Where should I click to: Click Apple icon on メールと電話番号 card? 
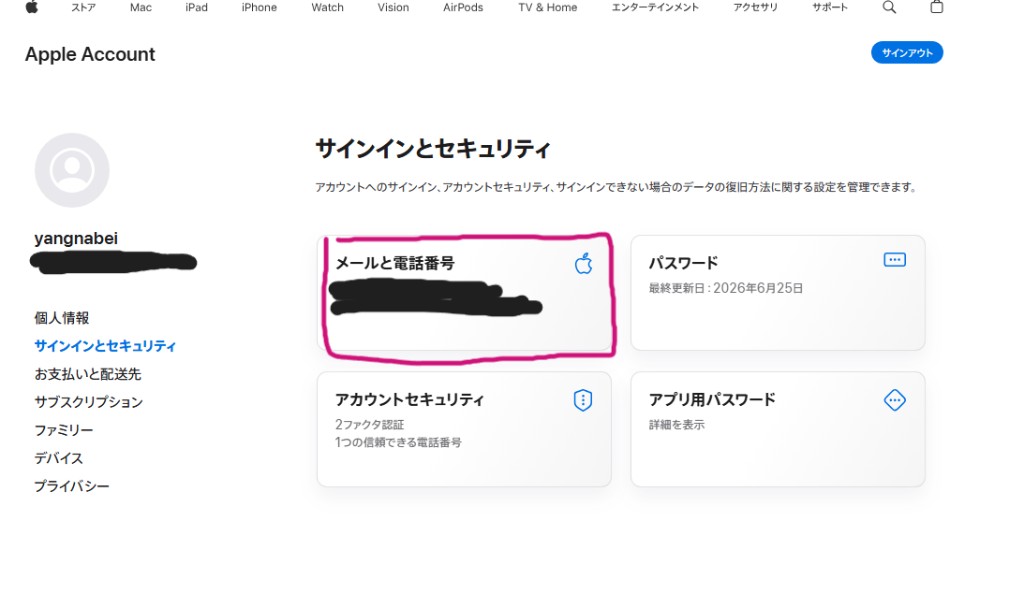583,264
